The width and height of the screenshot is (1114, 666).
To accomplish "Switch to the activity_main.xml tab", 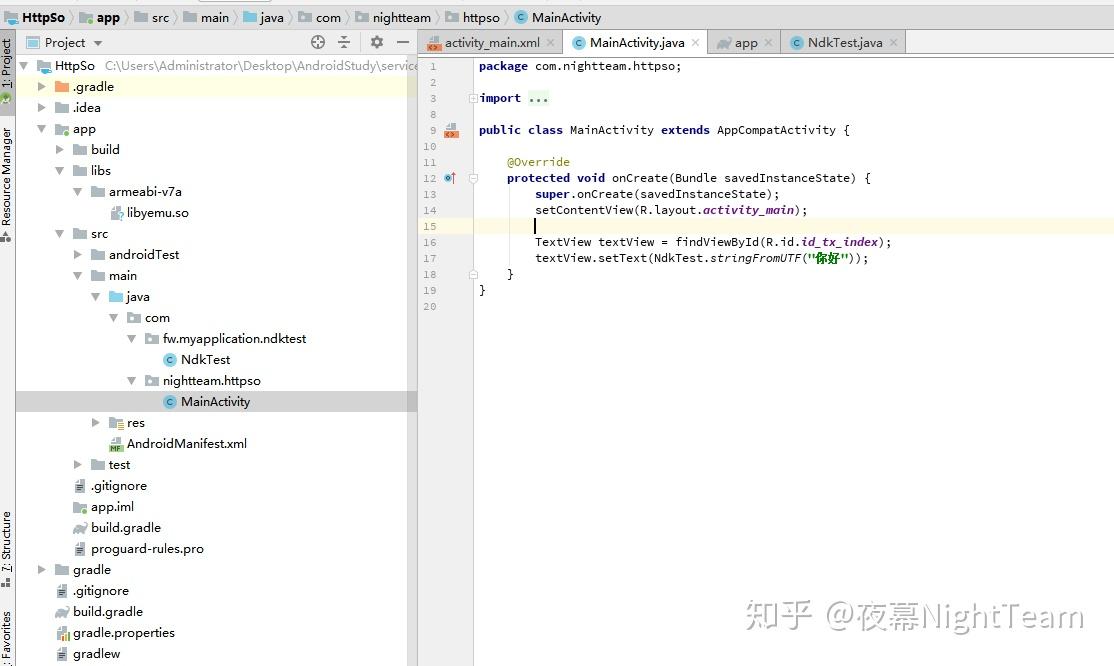I will pyautogui.click(x=490, y=42).
